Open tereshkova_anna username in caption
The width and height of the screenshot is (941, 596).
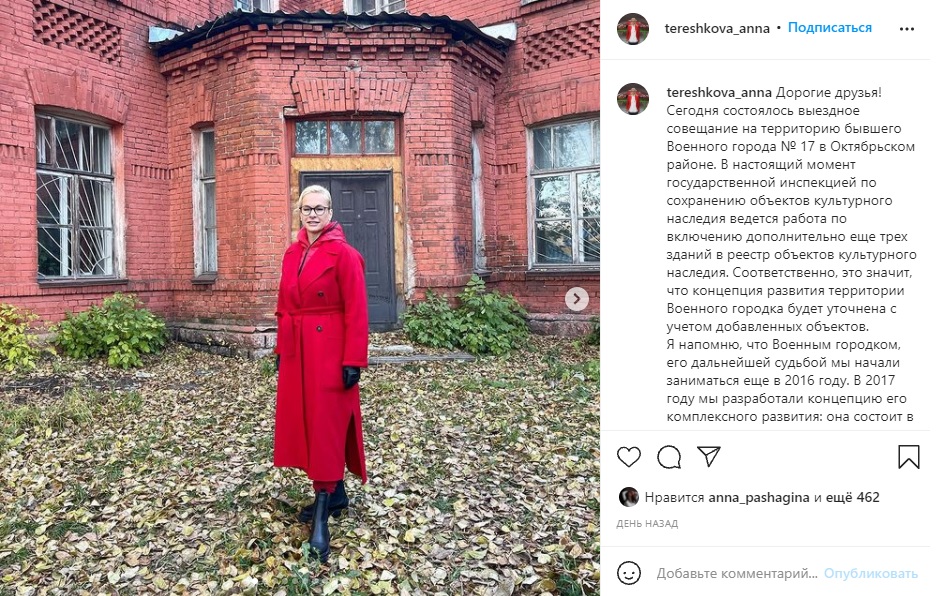coord(719,92)
